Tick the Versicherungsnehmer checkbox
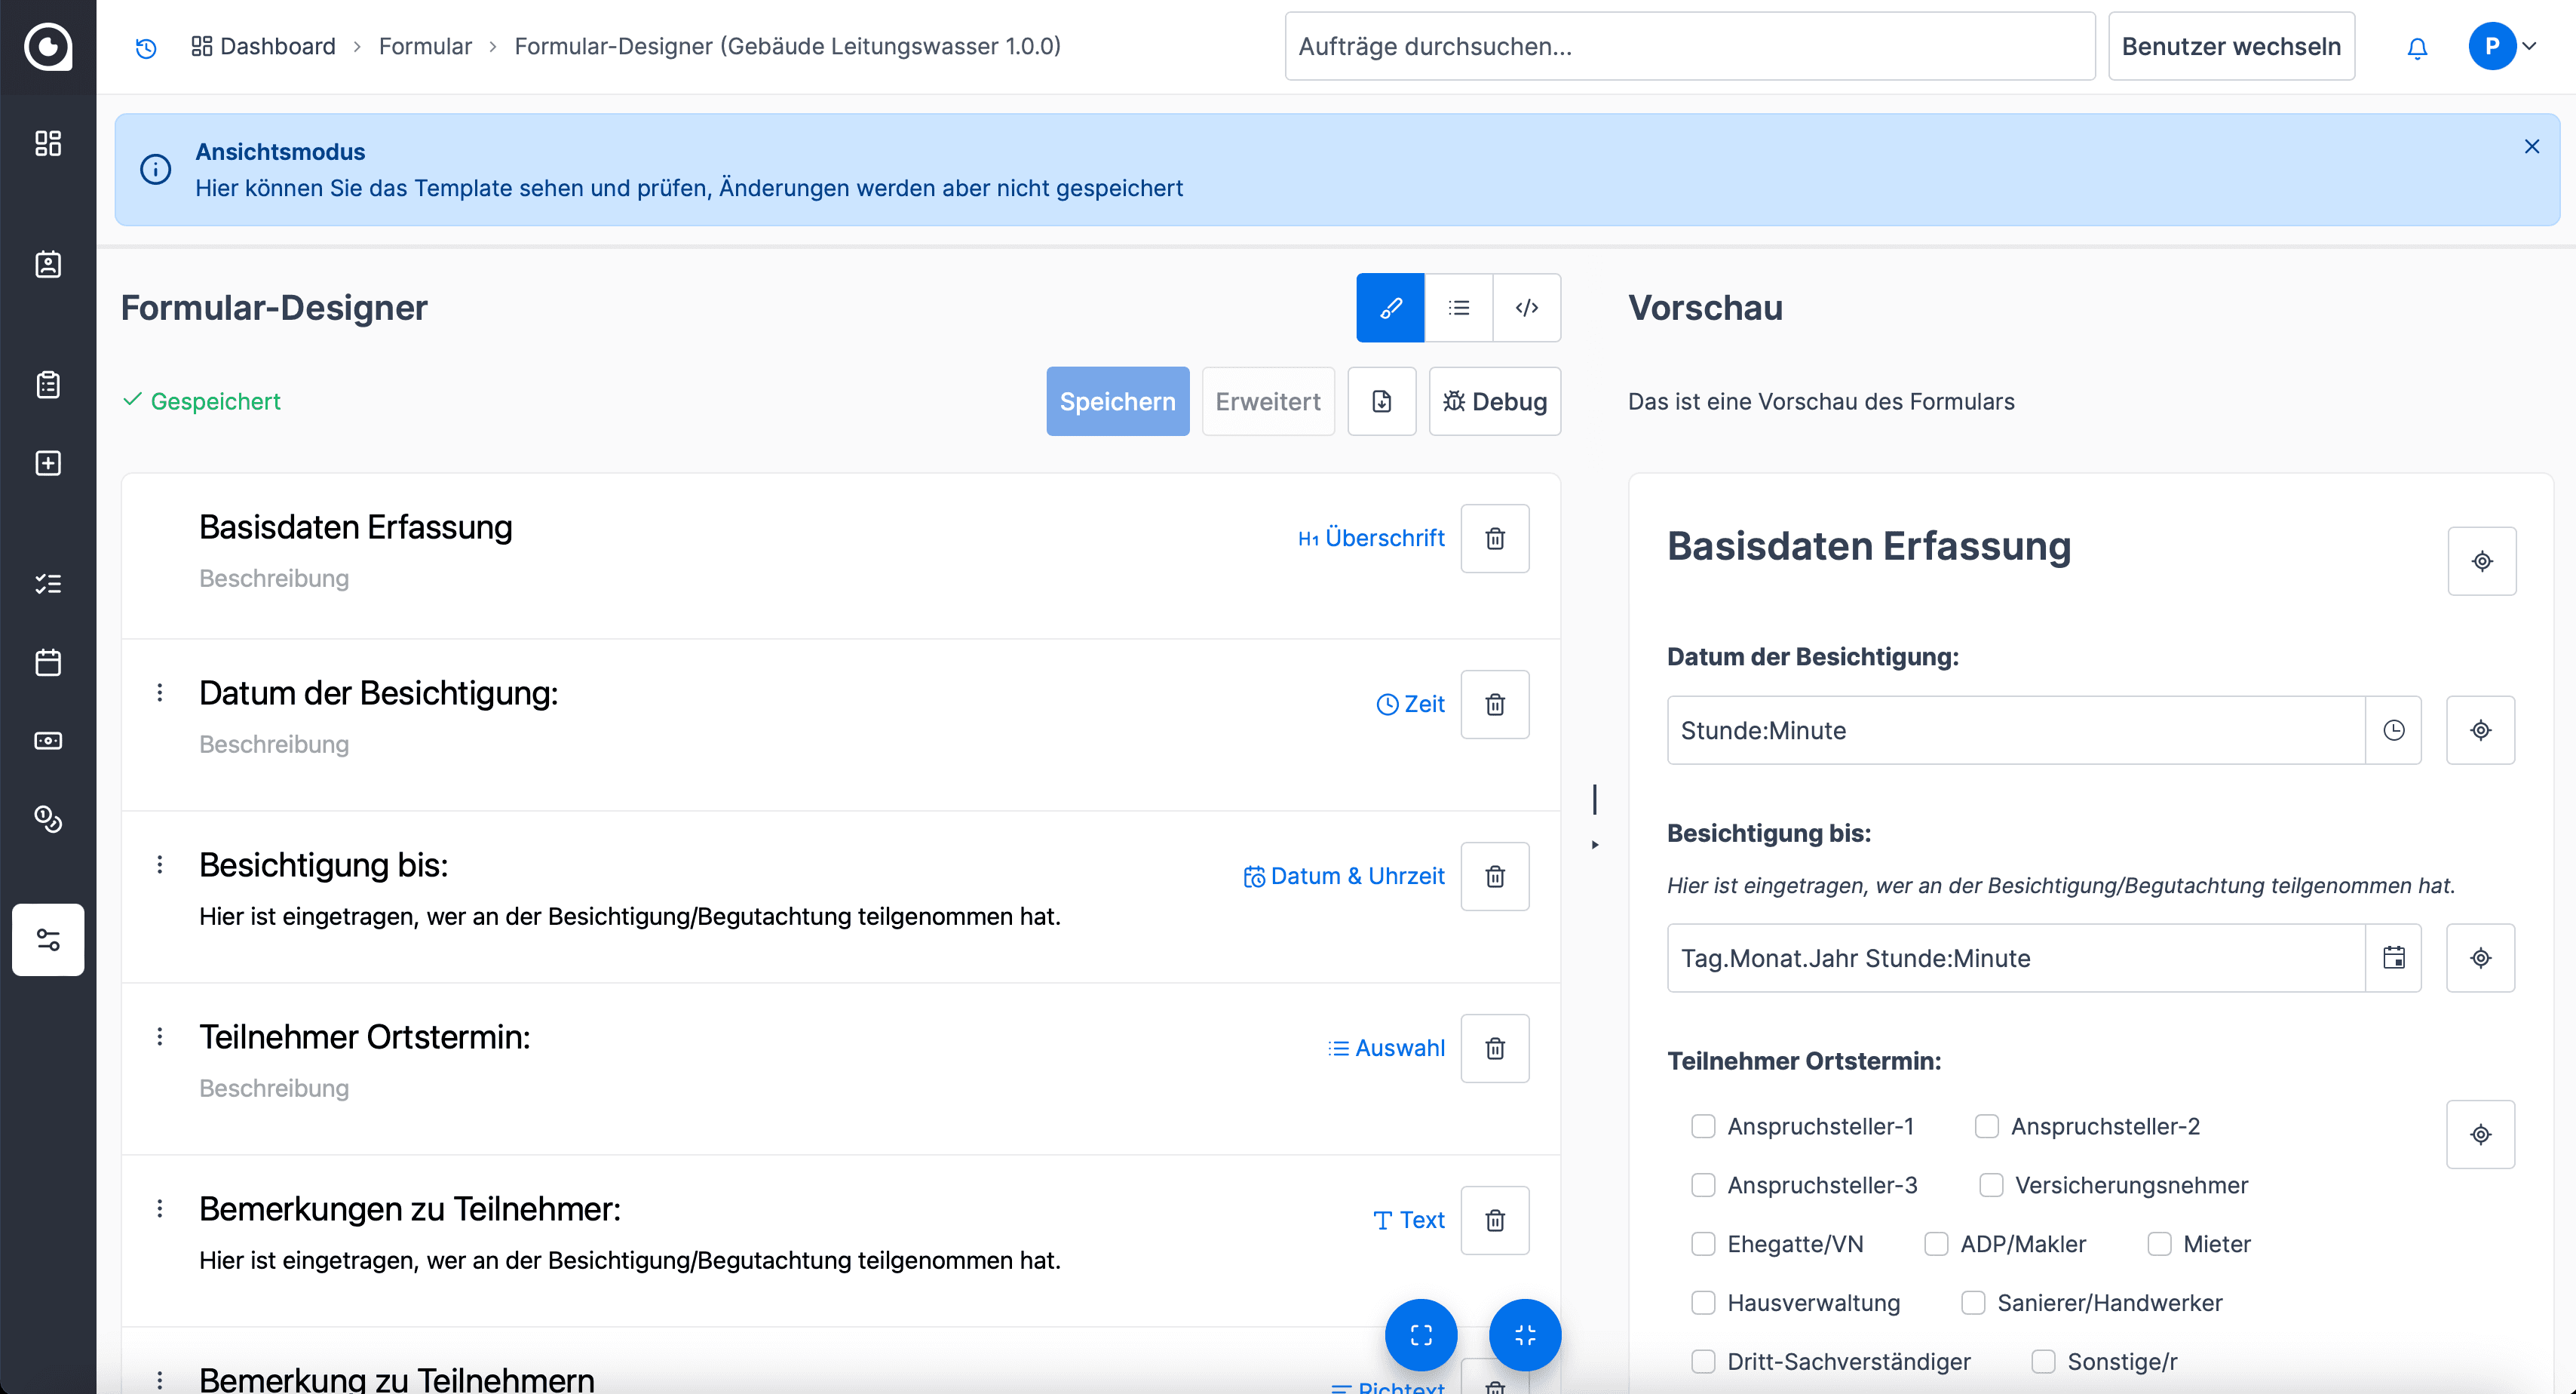 tap(1991, 1185)
